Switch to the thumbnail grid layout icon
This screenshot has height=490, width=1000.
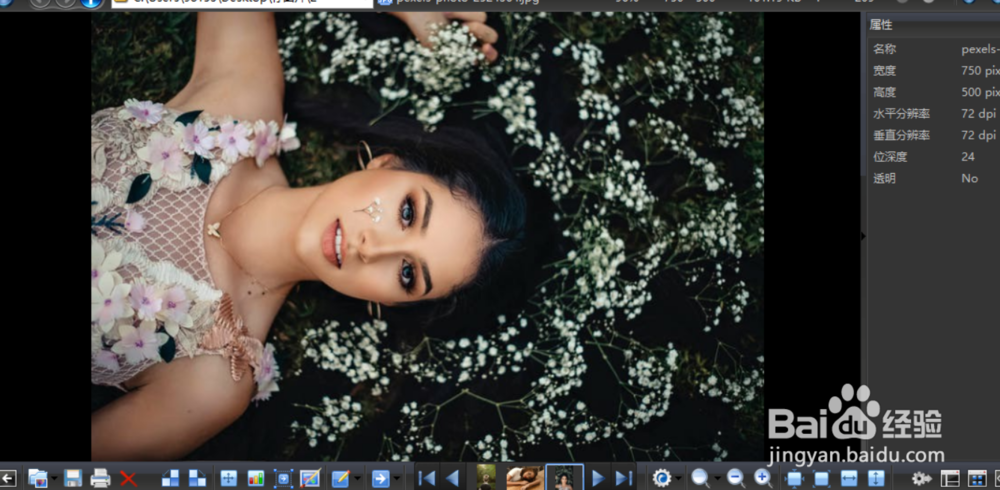(977, 478)
